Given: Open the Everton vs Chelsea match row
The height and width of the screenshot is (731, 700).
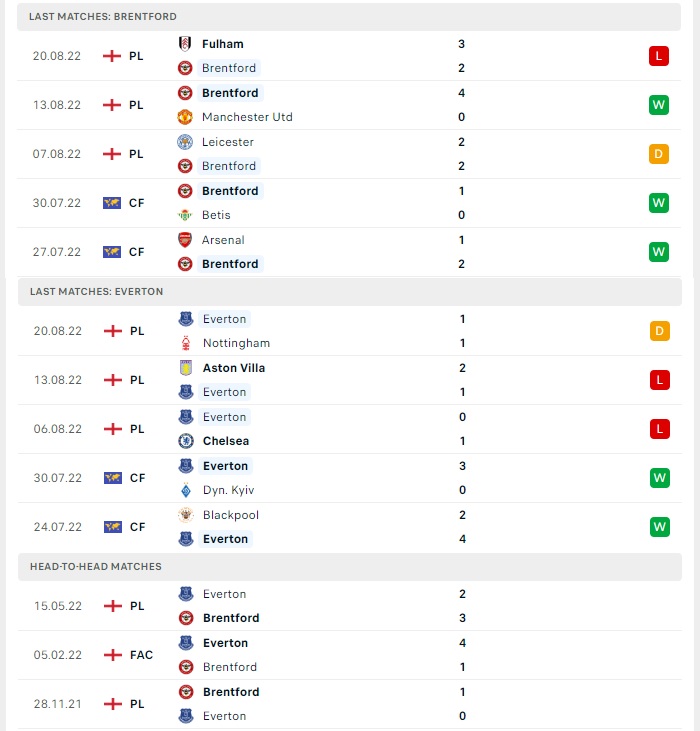Looking at the screenshot, I should [x=350, y=429].
